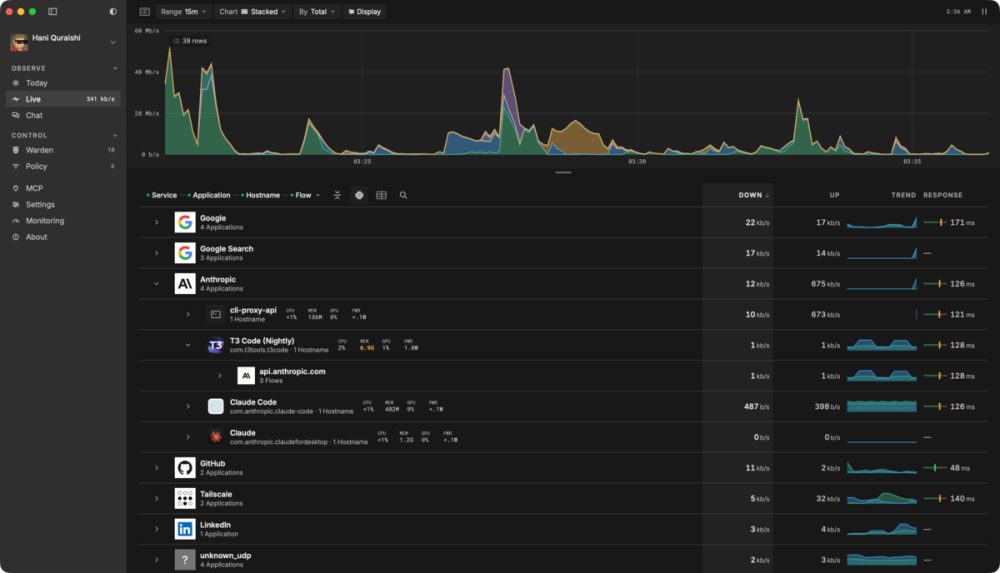
Task: Click the 39 rows badge on chart
Action: (190, 41)
